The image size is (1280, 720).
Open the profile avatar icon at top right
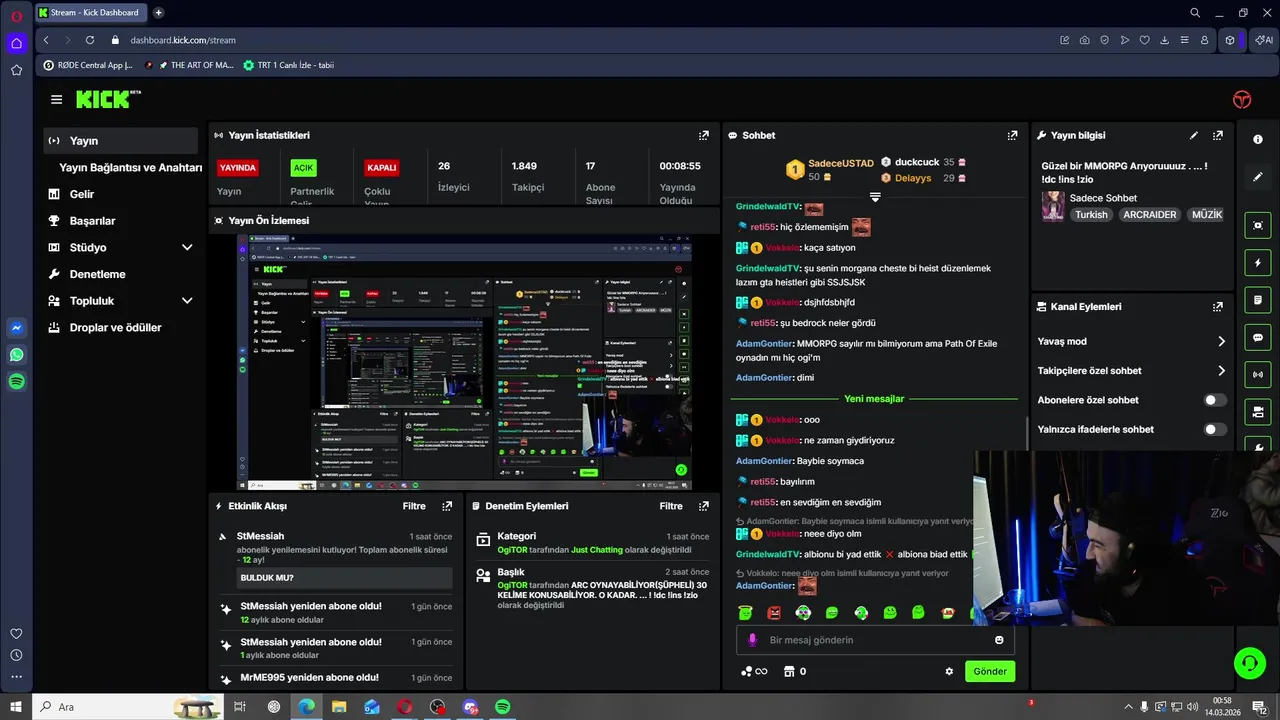(1242, 99)
